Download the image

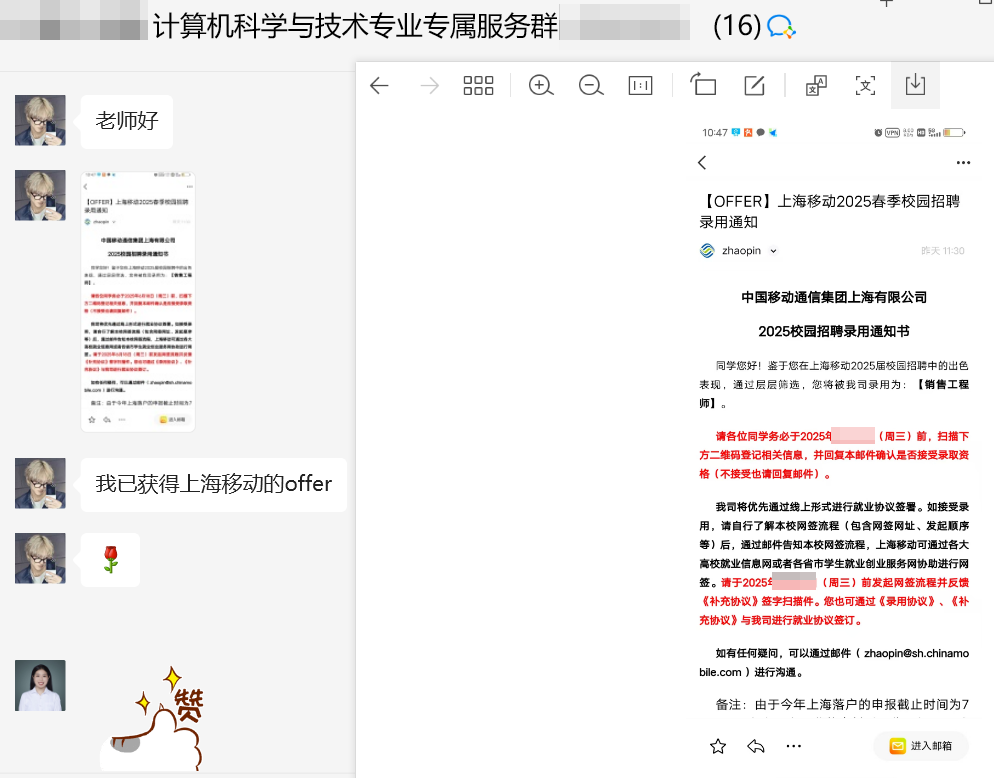click(x=915, y=85)
